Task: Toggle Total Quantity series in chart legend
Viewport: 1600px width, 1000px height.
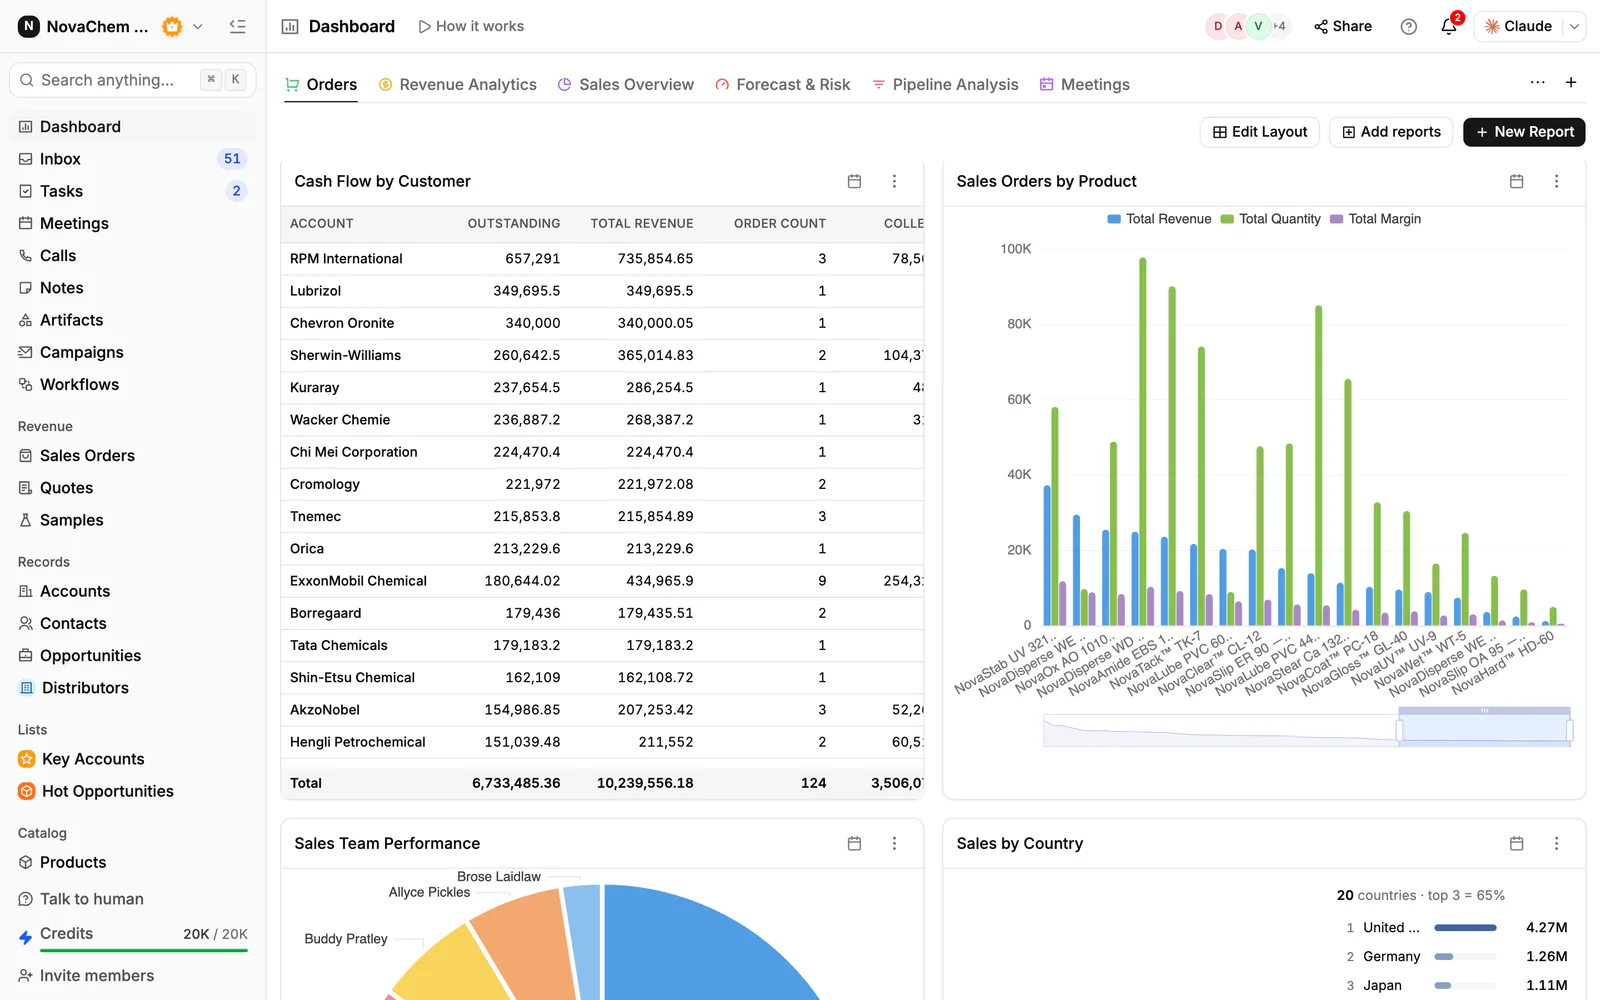Action: [1270, 219]
